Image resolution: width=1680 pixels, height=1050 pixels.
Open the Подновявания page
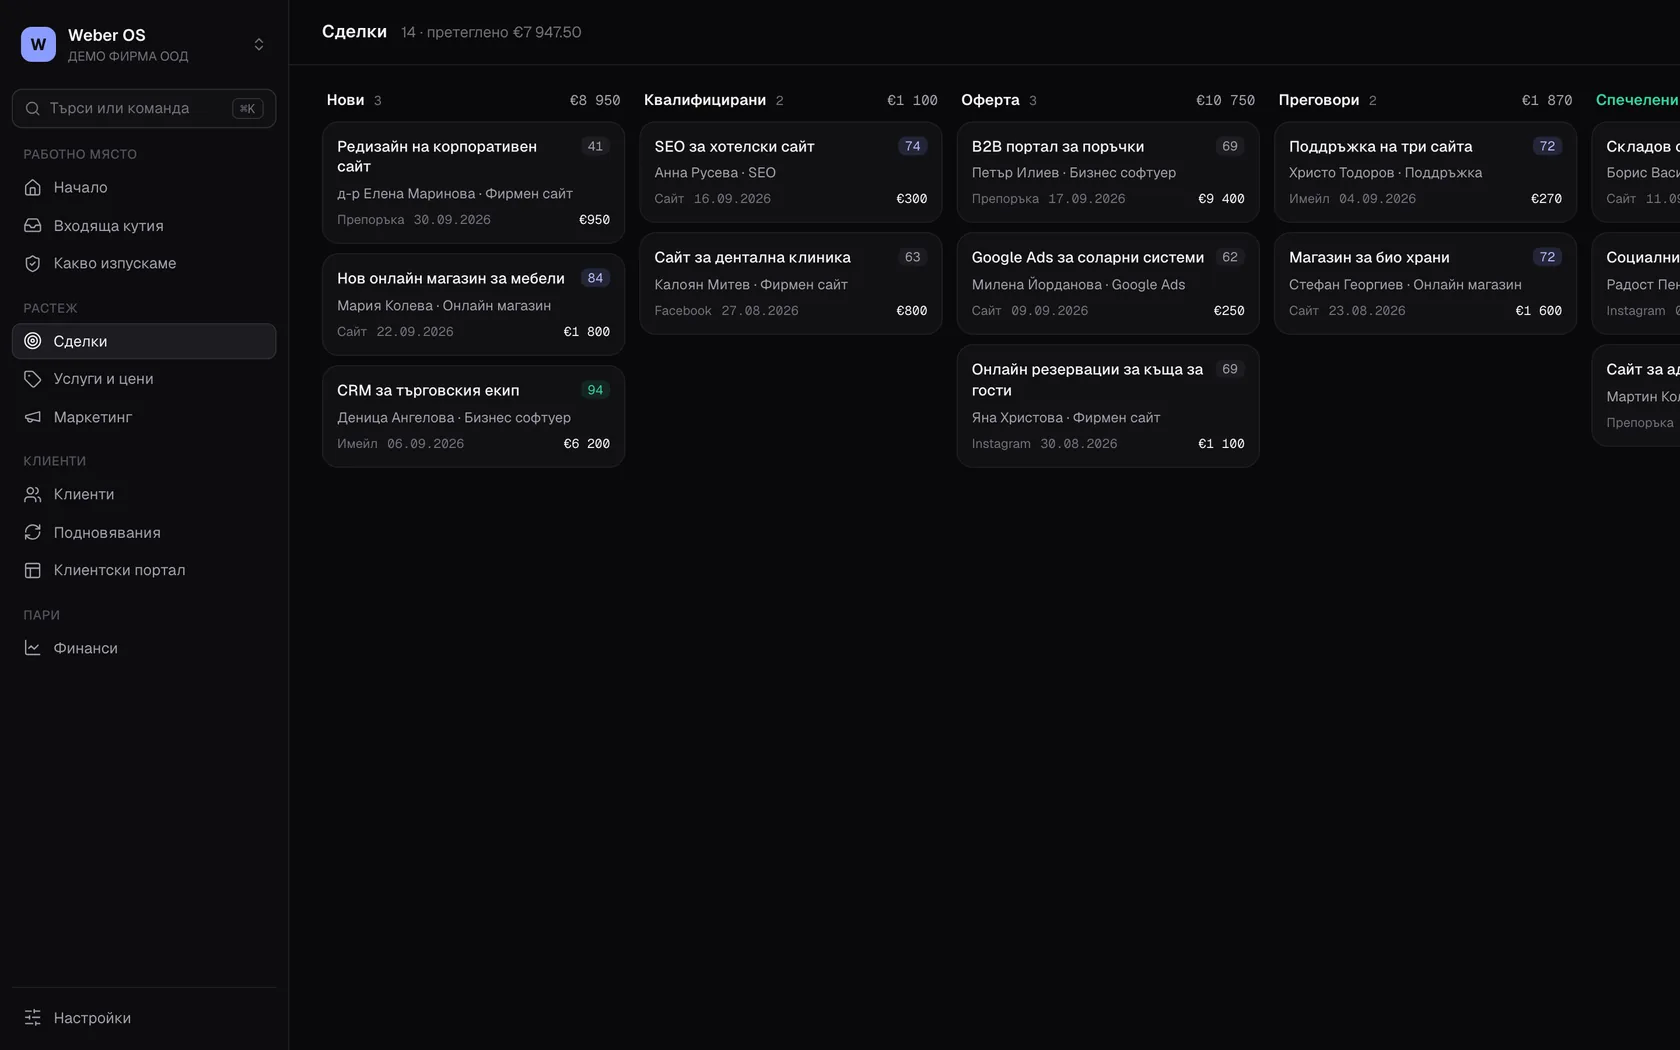(x=144, y=533)
